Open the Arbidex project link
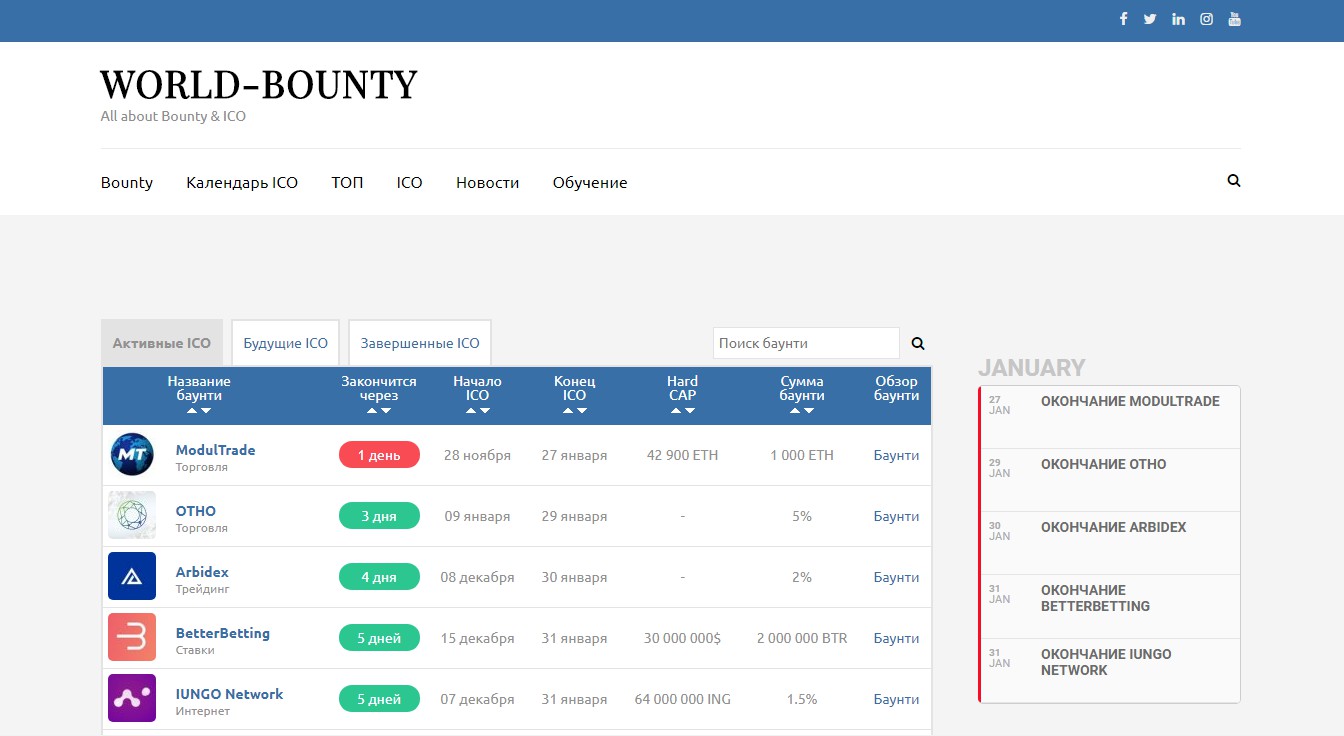1344x736 pixels. coord(202,572)
